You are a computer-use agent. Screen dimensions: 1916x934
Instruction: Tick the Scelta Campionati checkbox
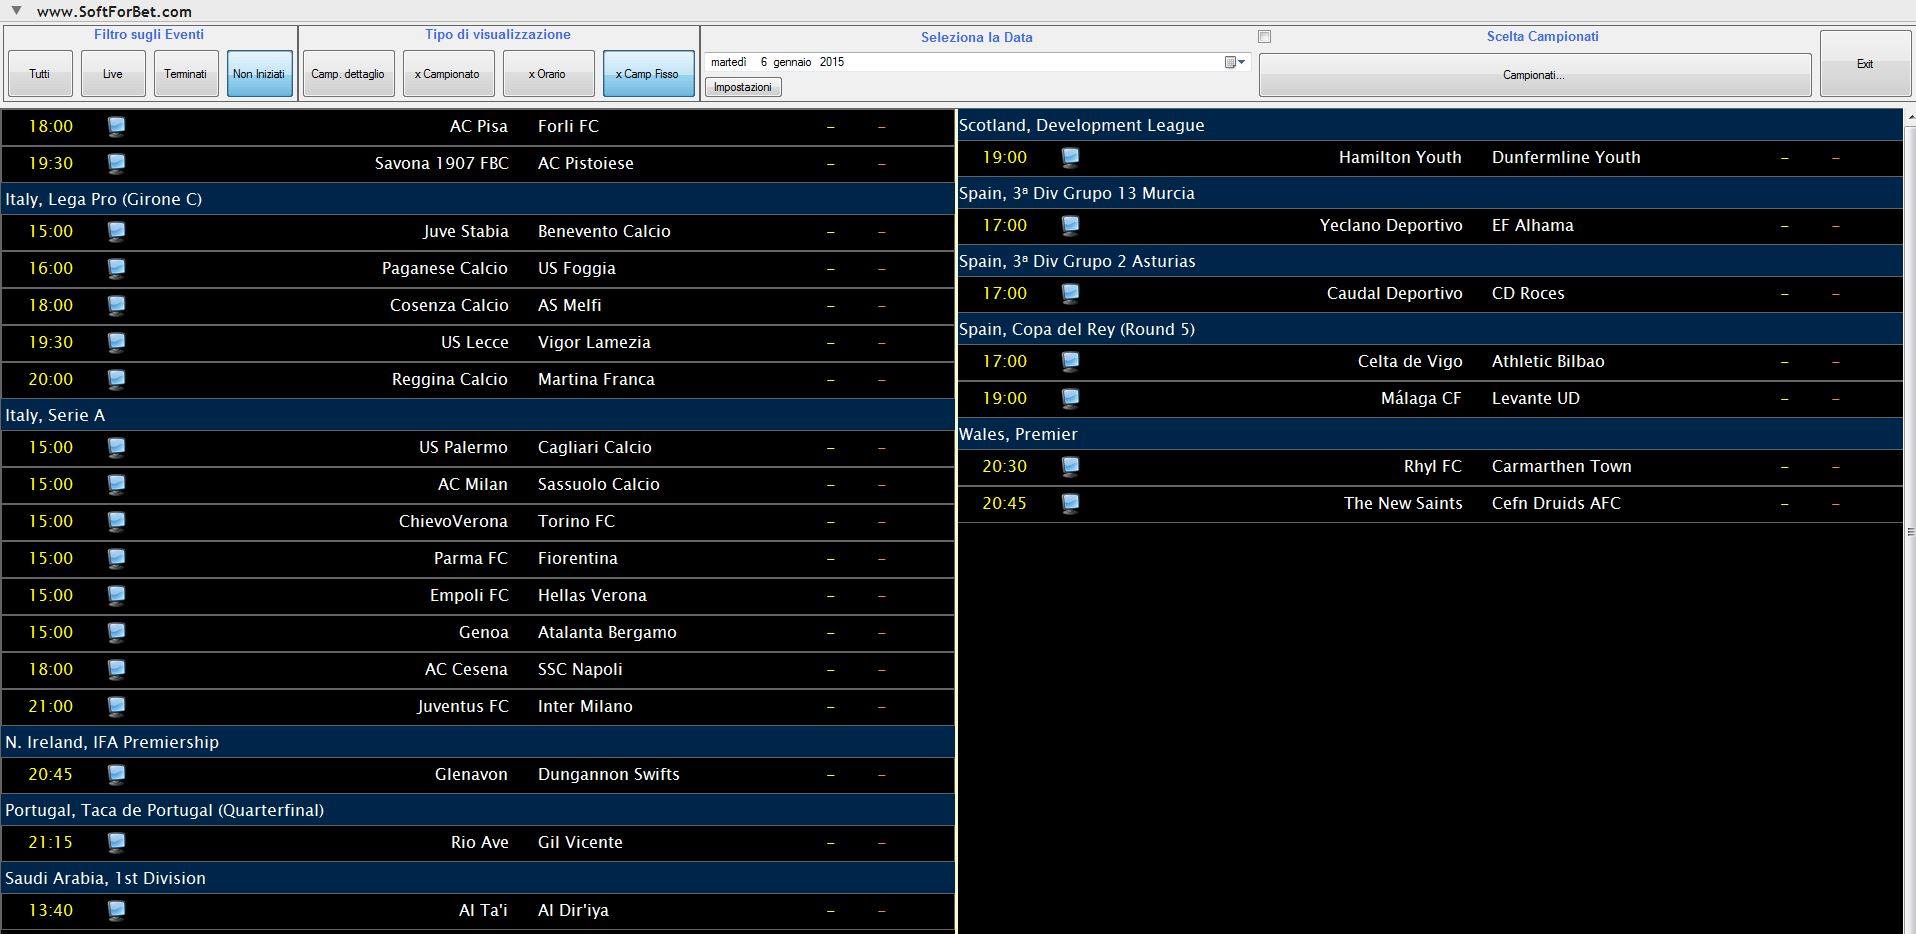[x=1264, y=37]
